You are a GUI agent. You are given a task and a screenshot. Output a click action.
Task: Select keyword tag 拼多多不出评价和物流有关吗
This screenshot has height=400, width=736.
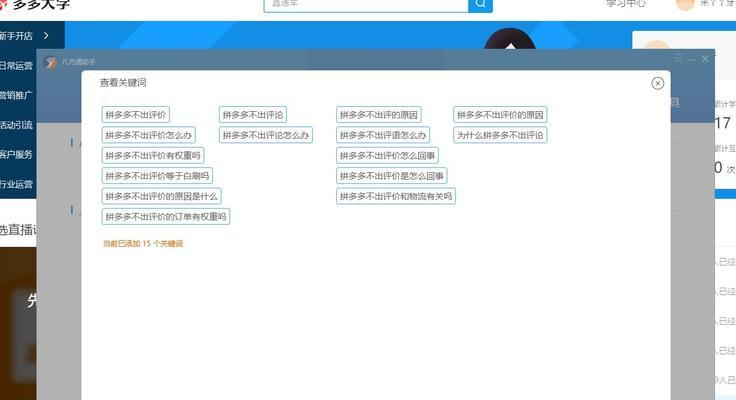tap(396, 196)
